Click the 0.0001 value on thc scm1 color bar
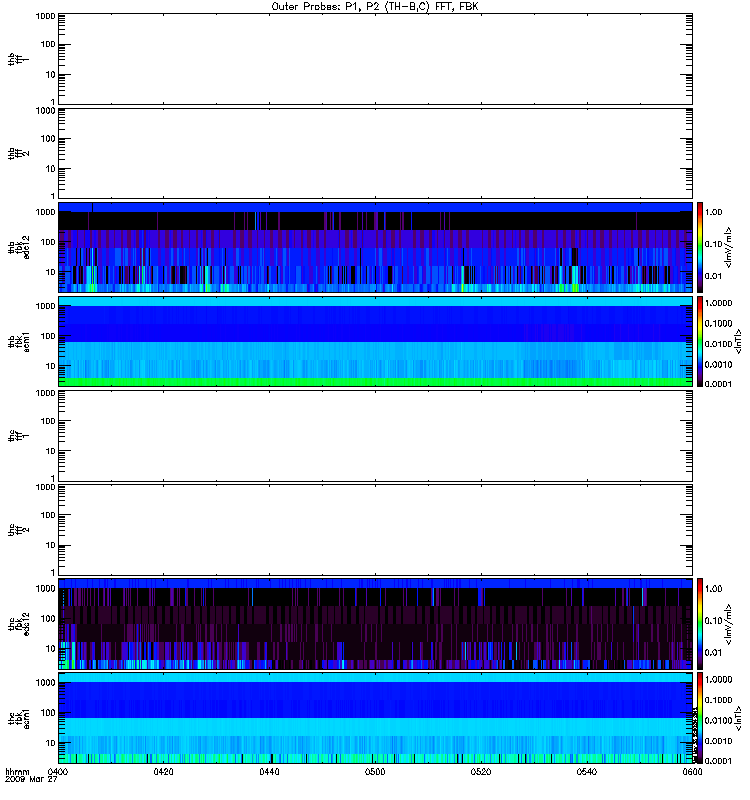This screenshot has height=800, width=750. (718, 761)
